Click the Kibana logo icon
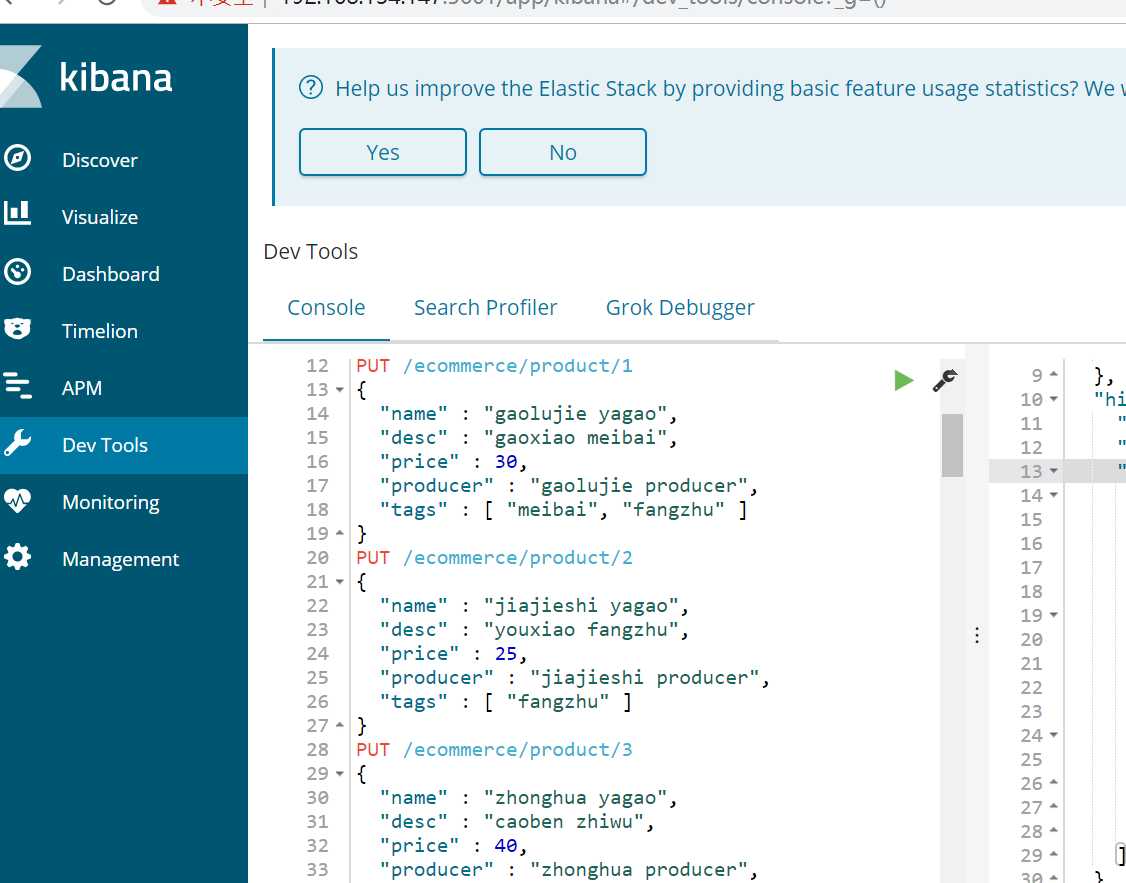 tap(19, 77)
